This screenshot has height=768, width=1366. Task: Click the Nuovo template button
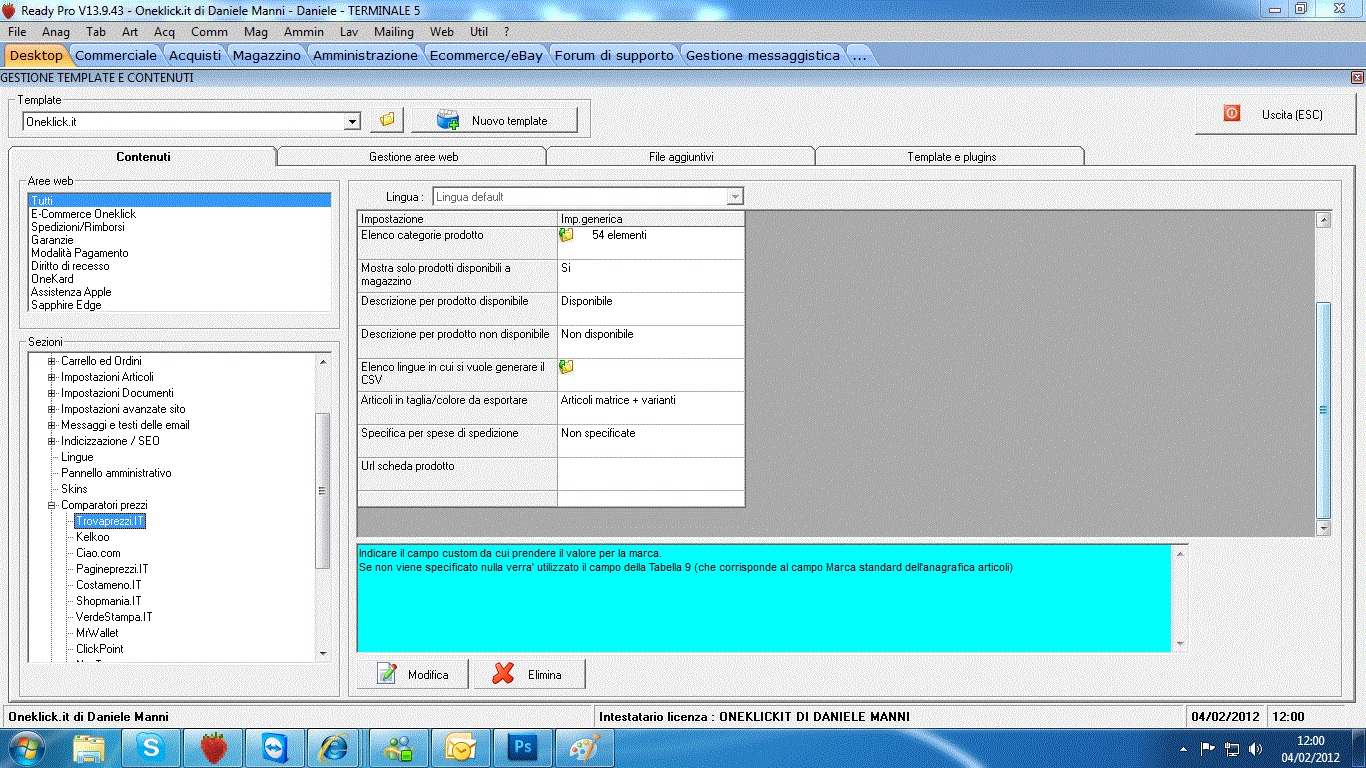click(x=494, y=120)
